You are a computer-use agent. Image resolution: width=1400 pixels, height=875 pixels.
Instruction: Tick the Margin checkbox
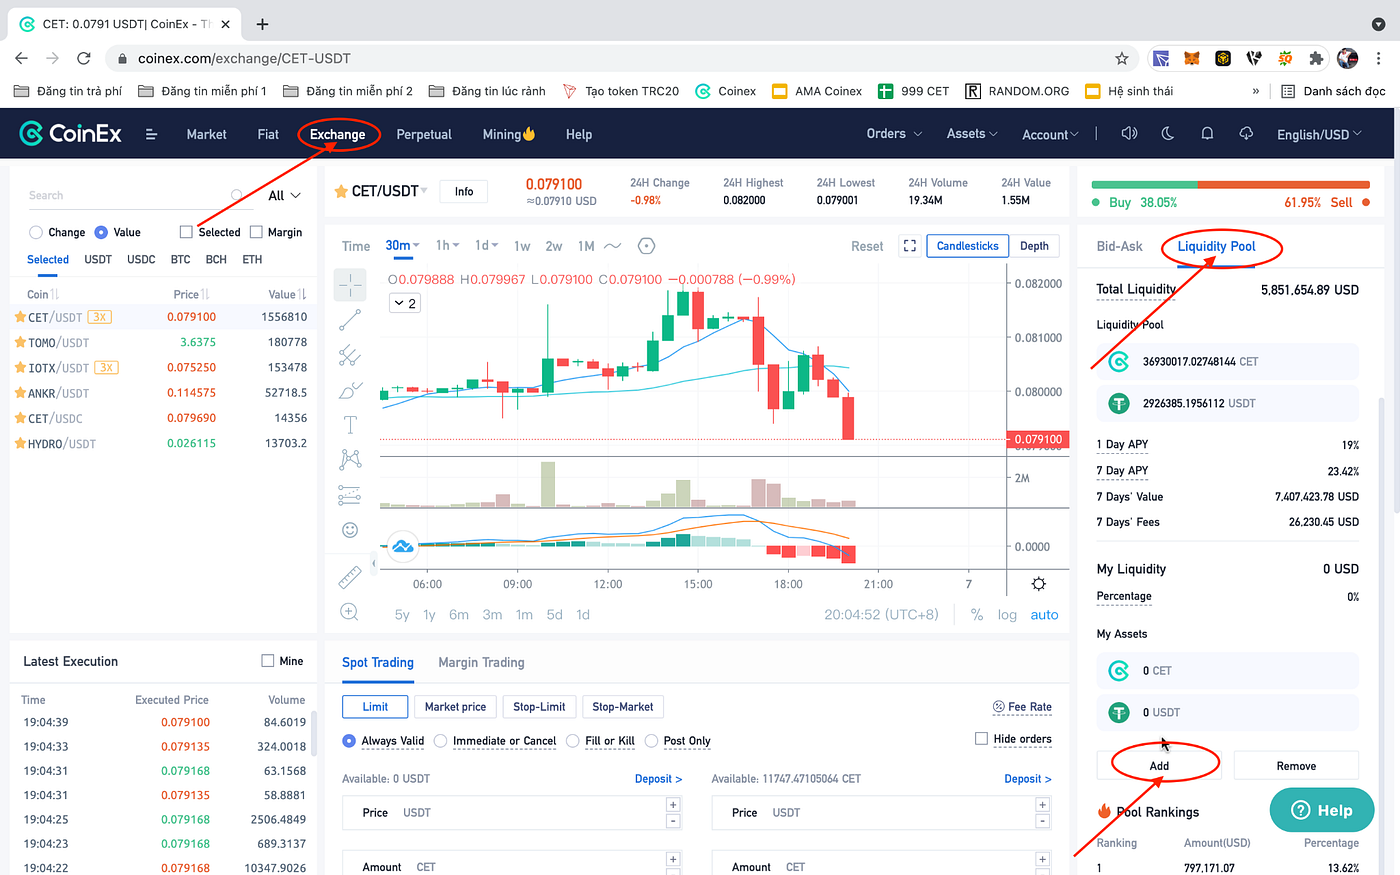pyautogui.click(x=256, y=232)
